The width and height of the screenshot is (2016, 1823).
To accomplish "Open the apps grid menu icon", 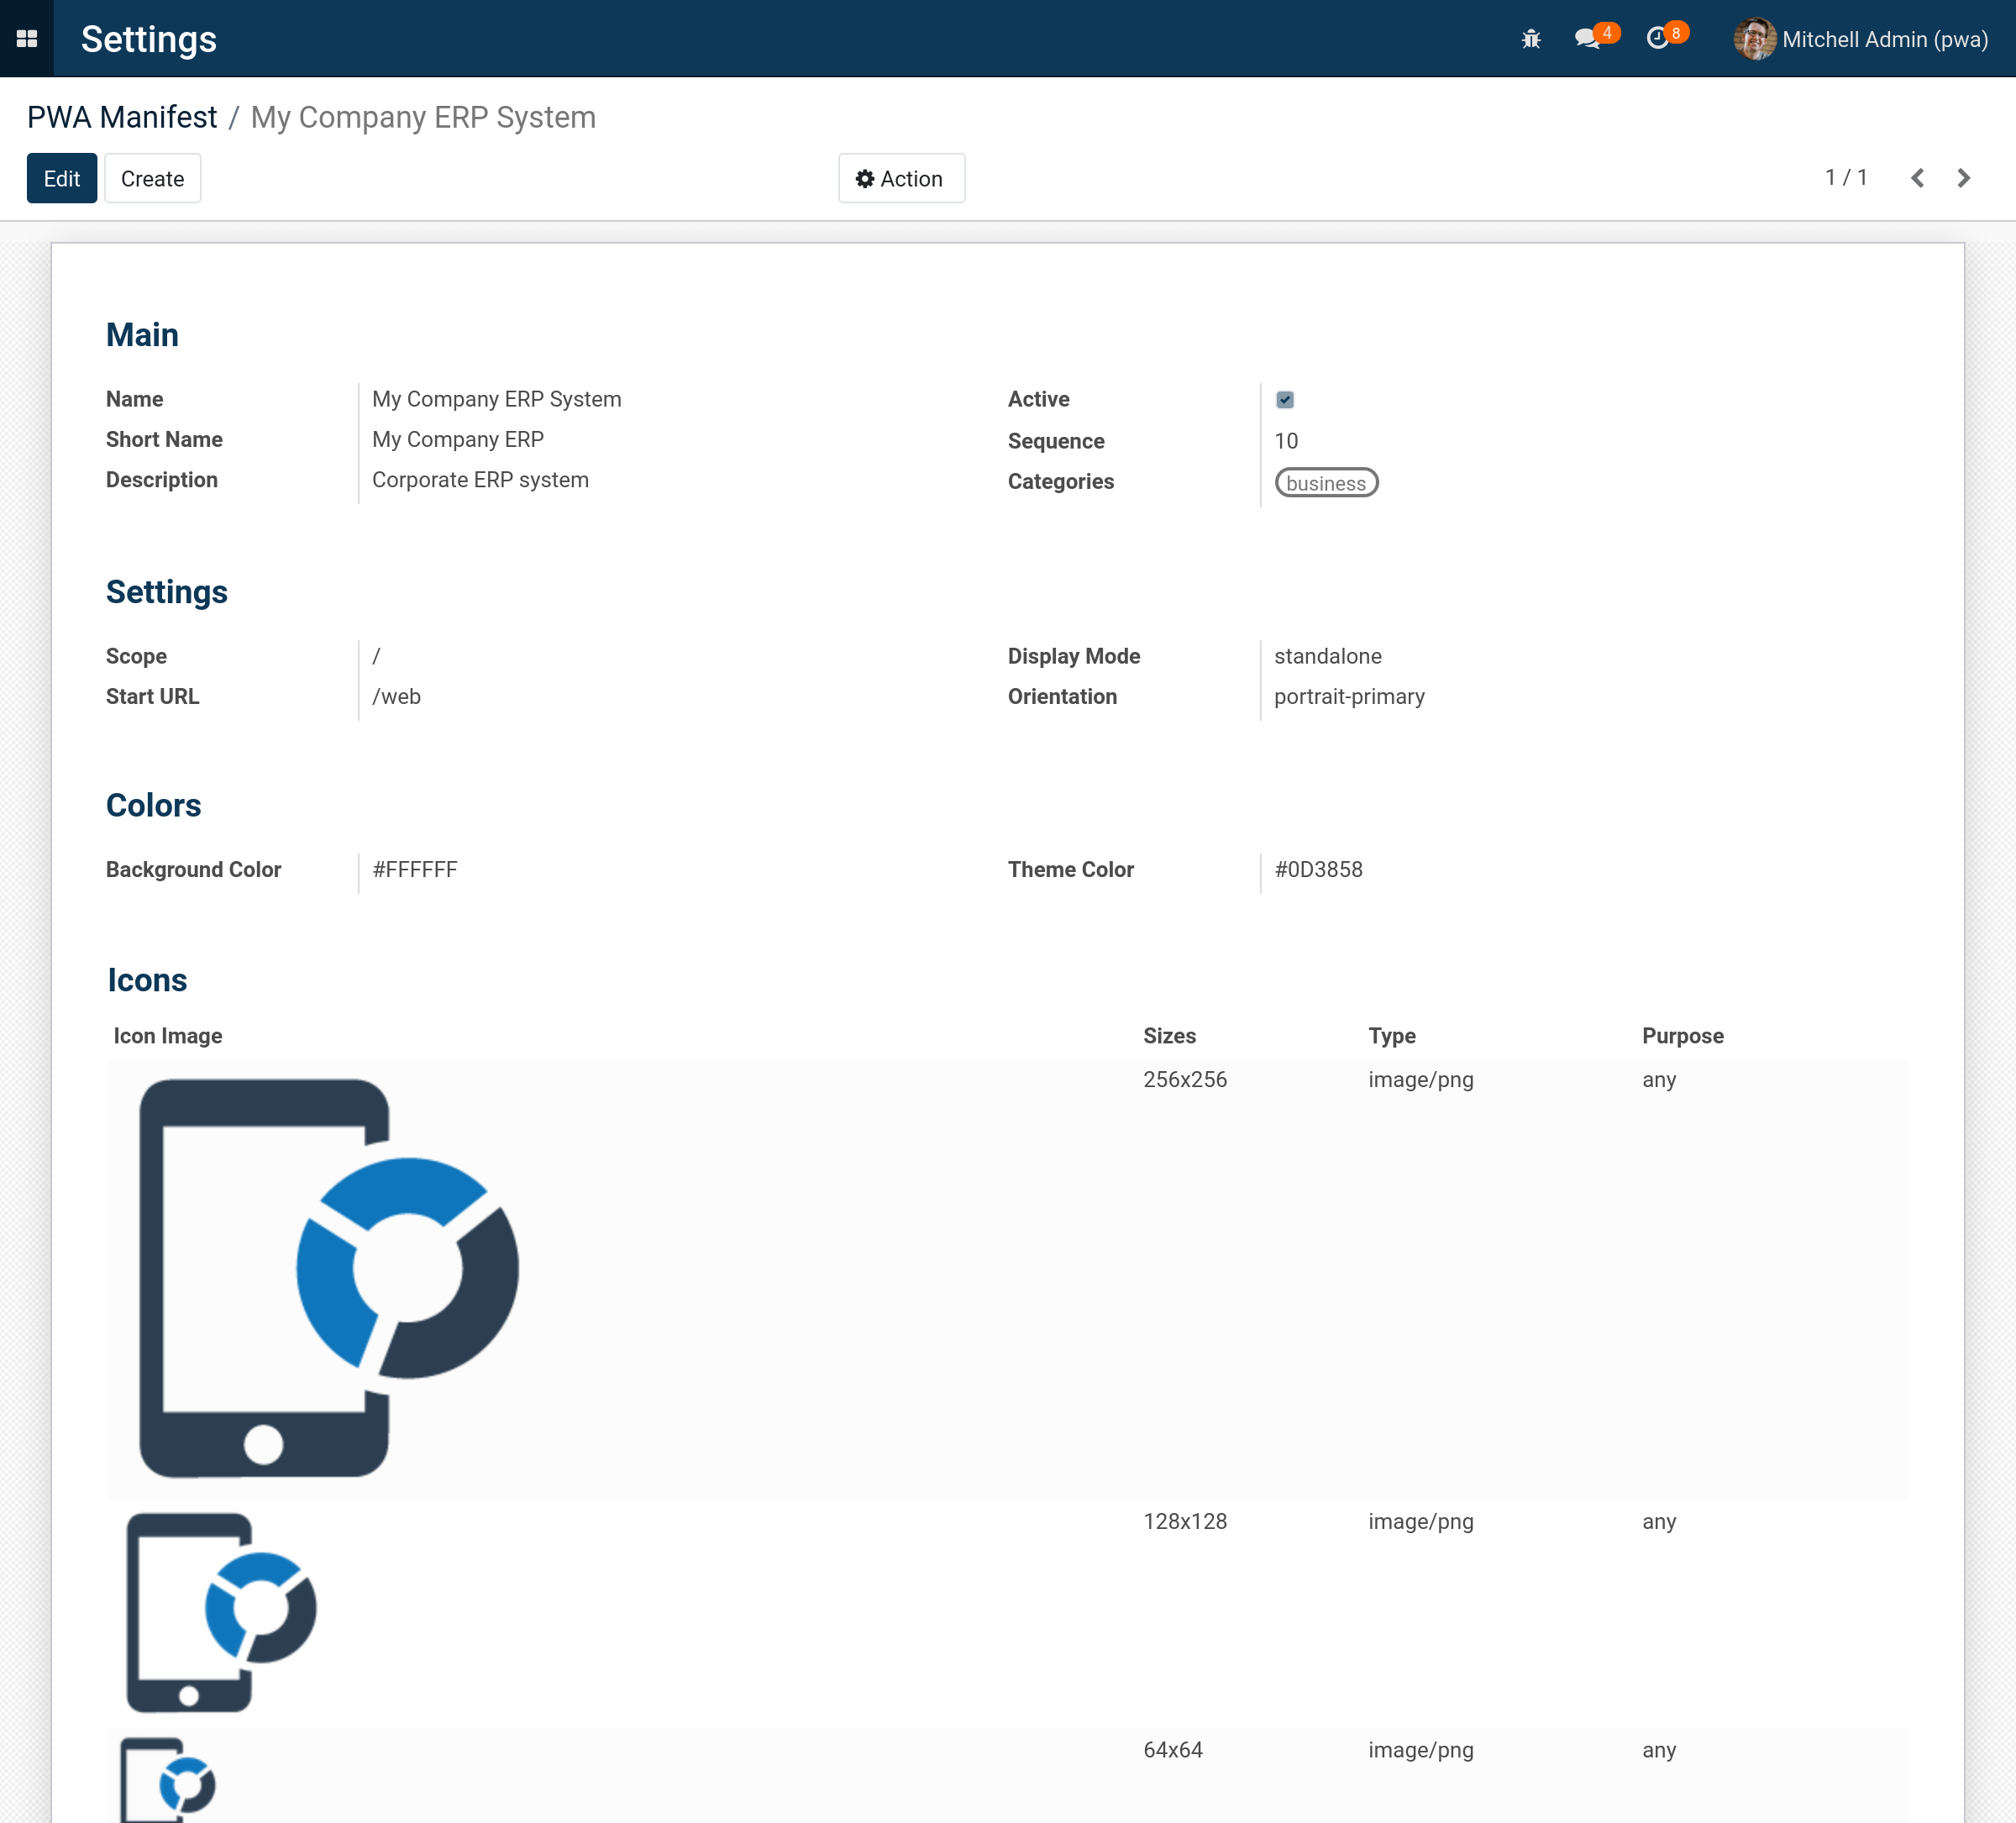I will pyautogui.click(x=27, y=39).
